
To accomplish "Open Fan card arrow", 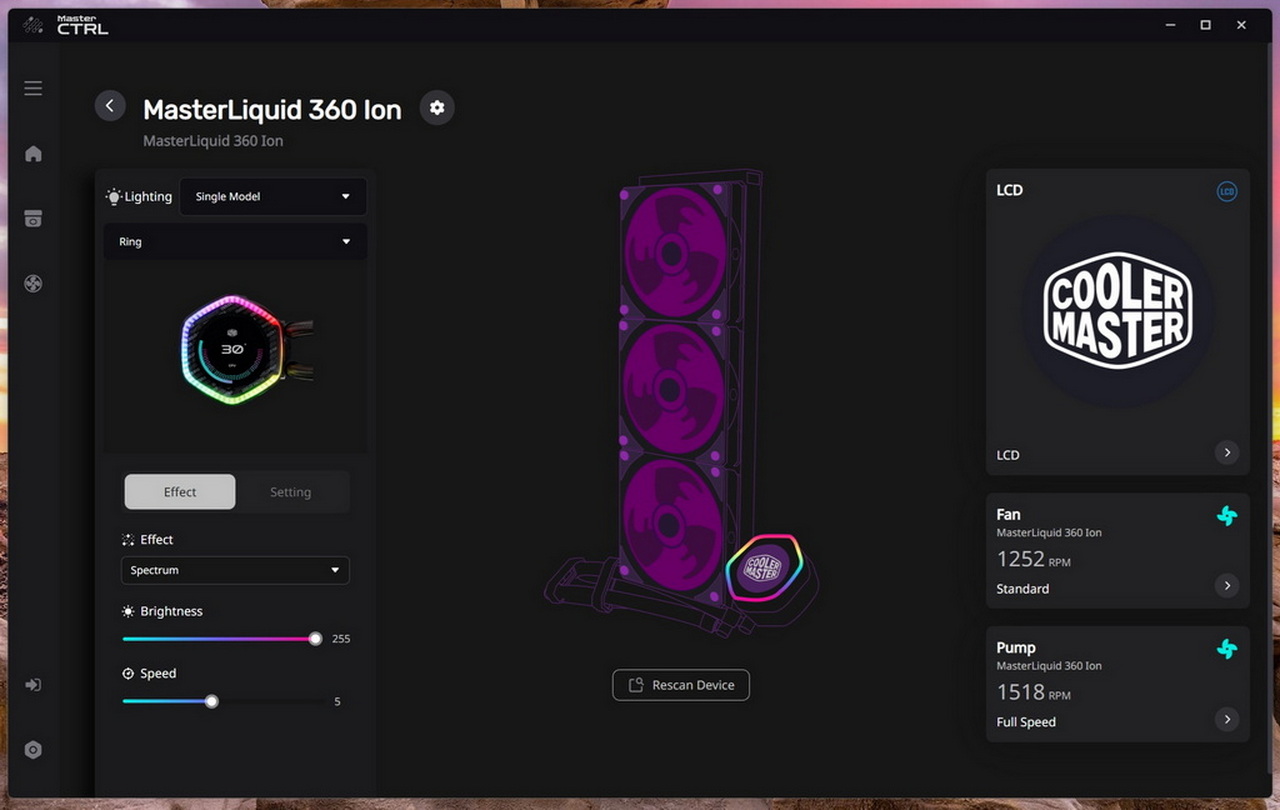I will click(x=1227, y=586).
